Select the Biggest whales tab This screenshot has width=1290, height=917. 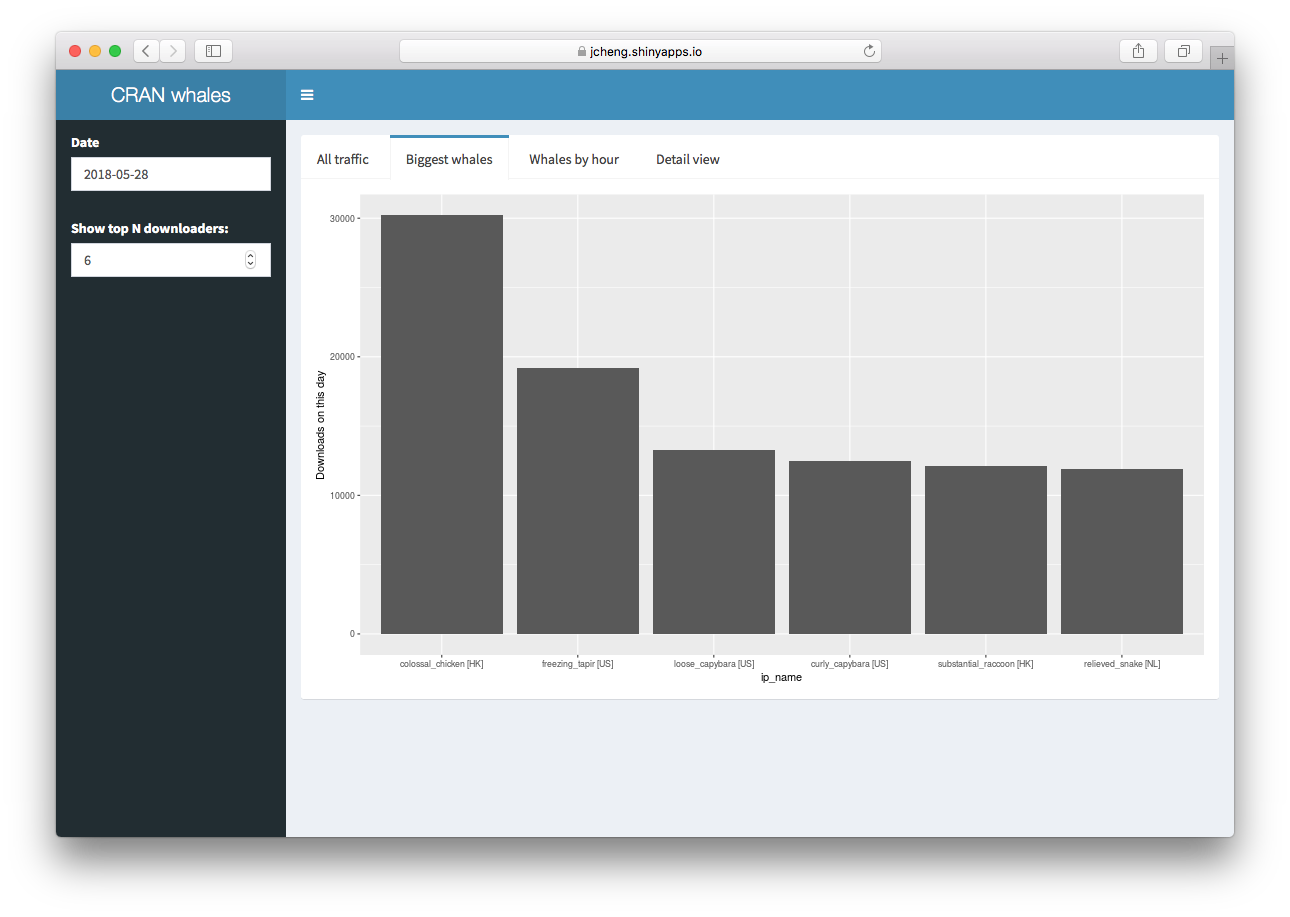[449, 159]
